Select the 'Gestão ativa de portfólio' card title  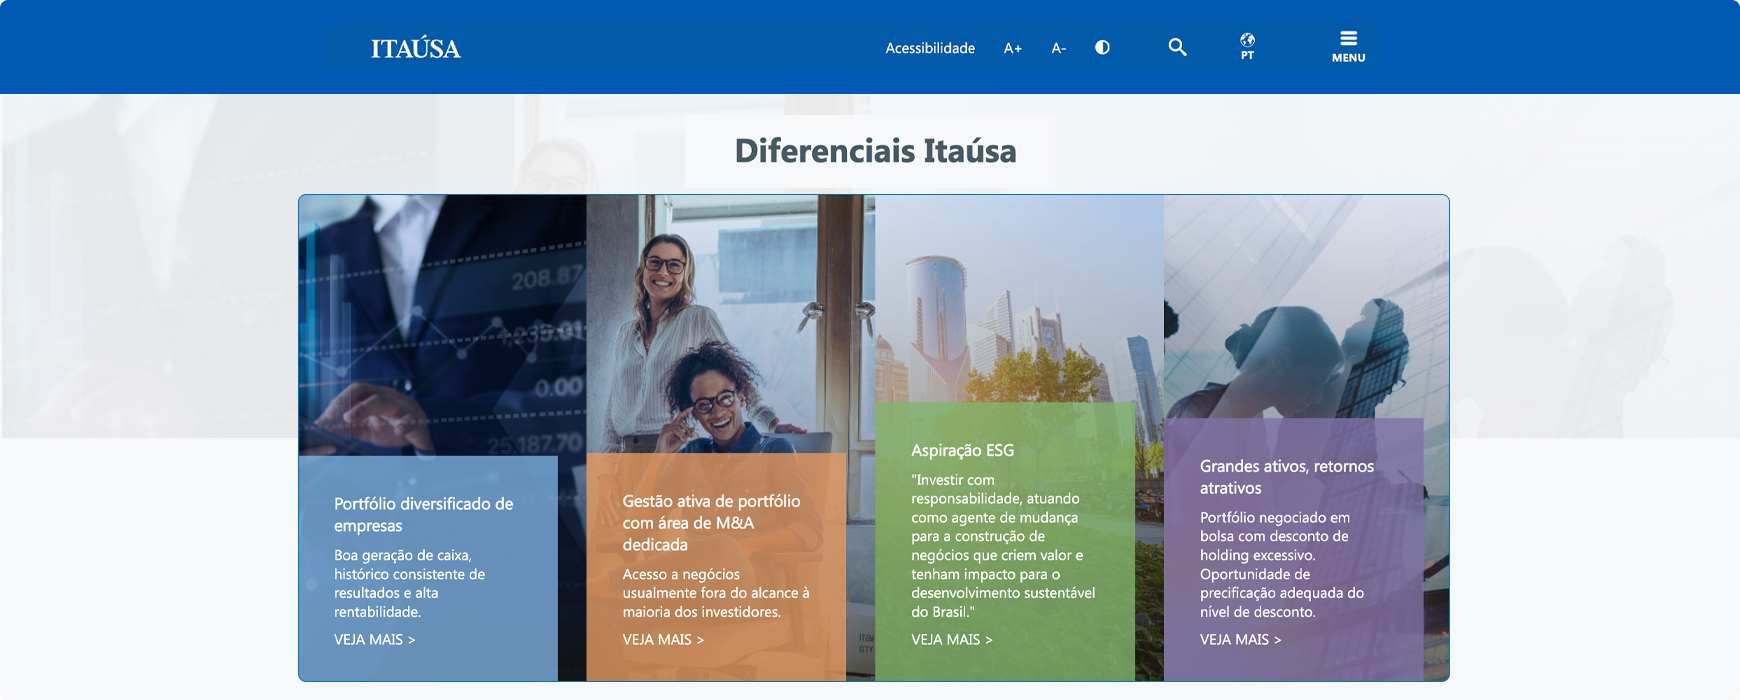point(711,522)
